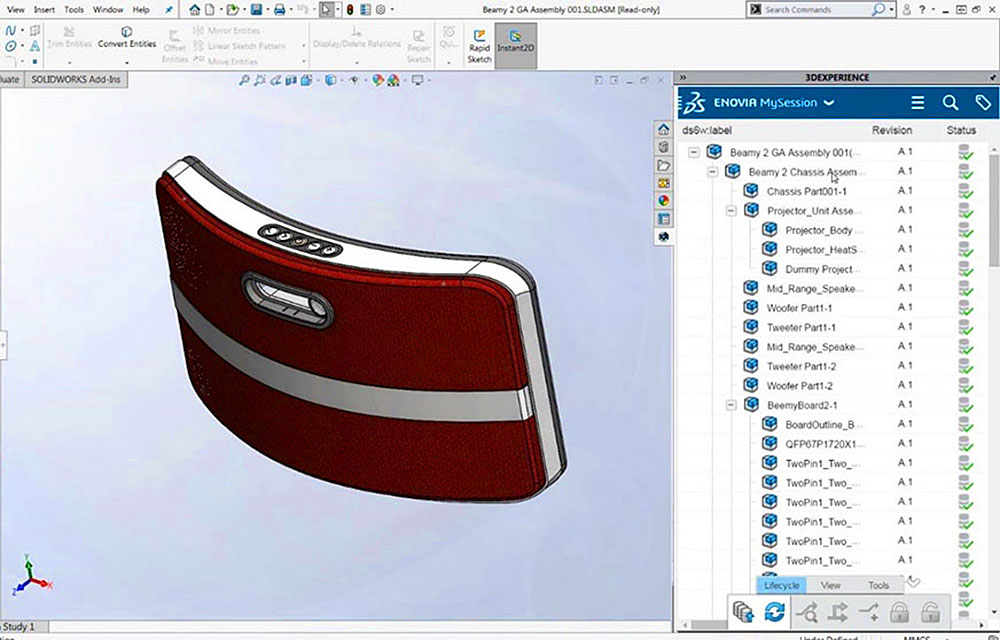
Task: Click the Lock icon in the Lifecycle bar
Action: pos(898,612)
